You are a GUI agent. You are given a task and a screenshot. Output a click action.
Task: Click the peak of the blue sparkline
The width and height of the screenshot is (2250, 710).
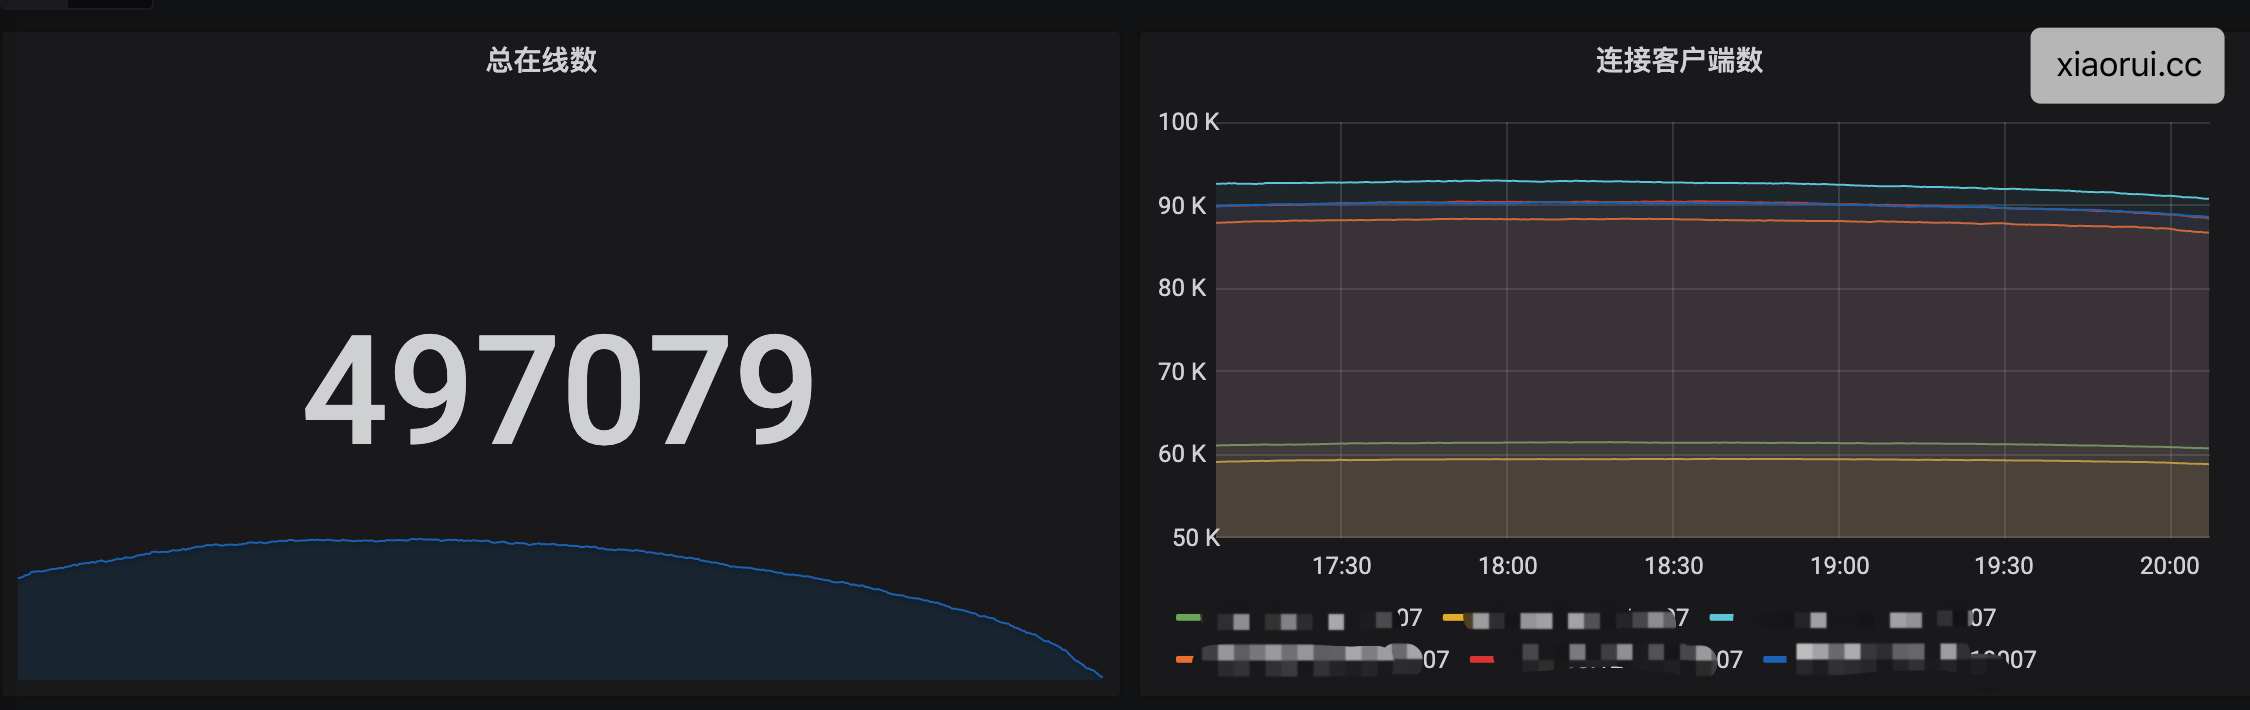click(x=420, y=540)
